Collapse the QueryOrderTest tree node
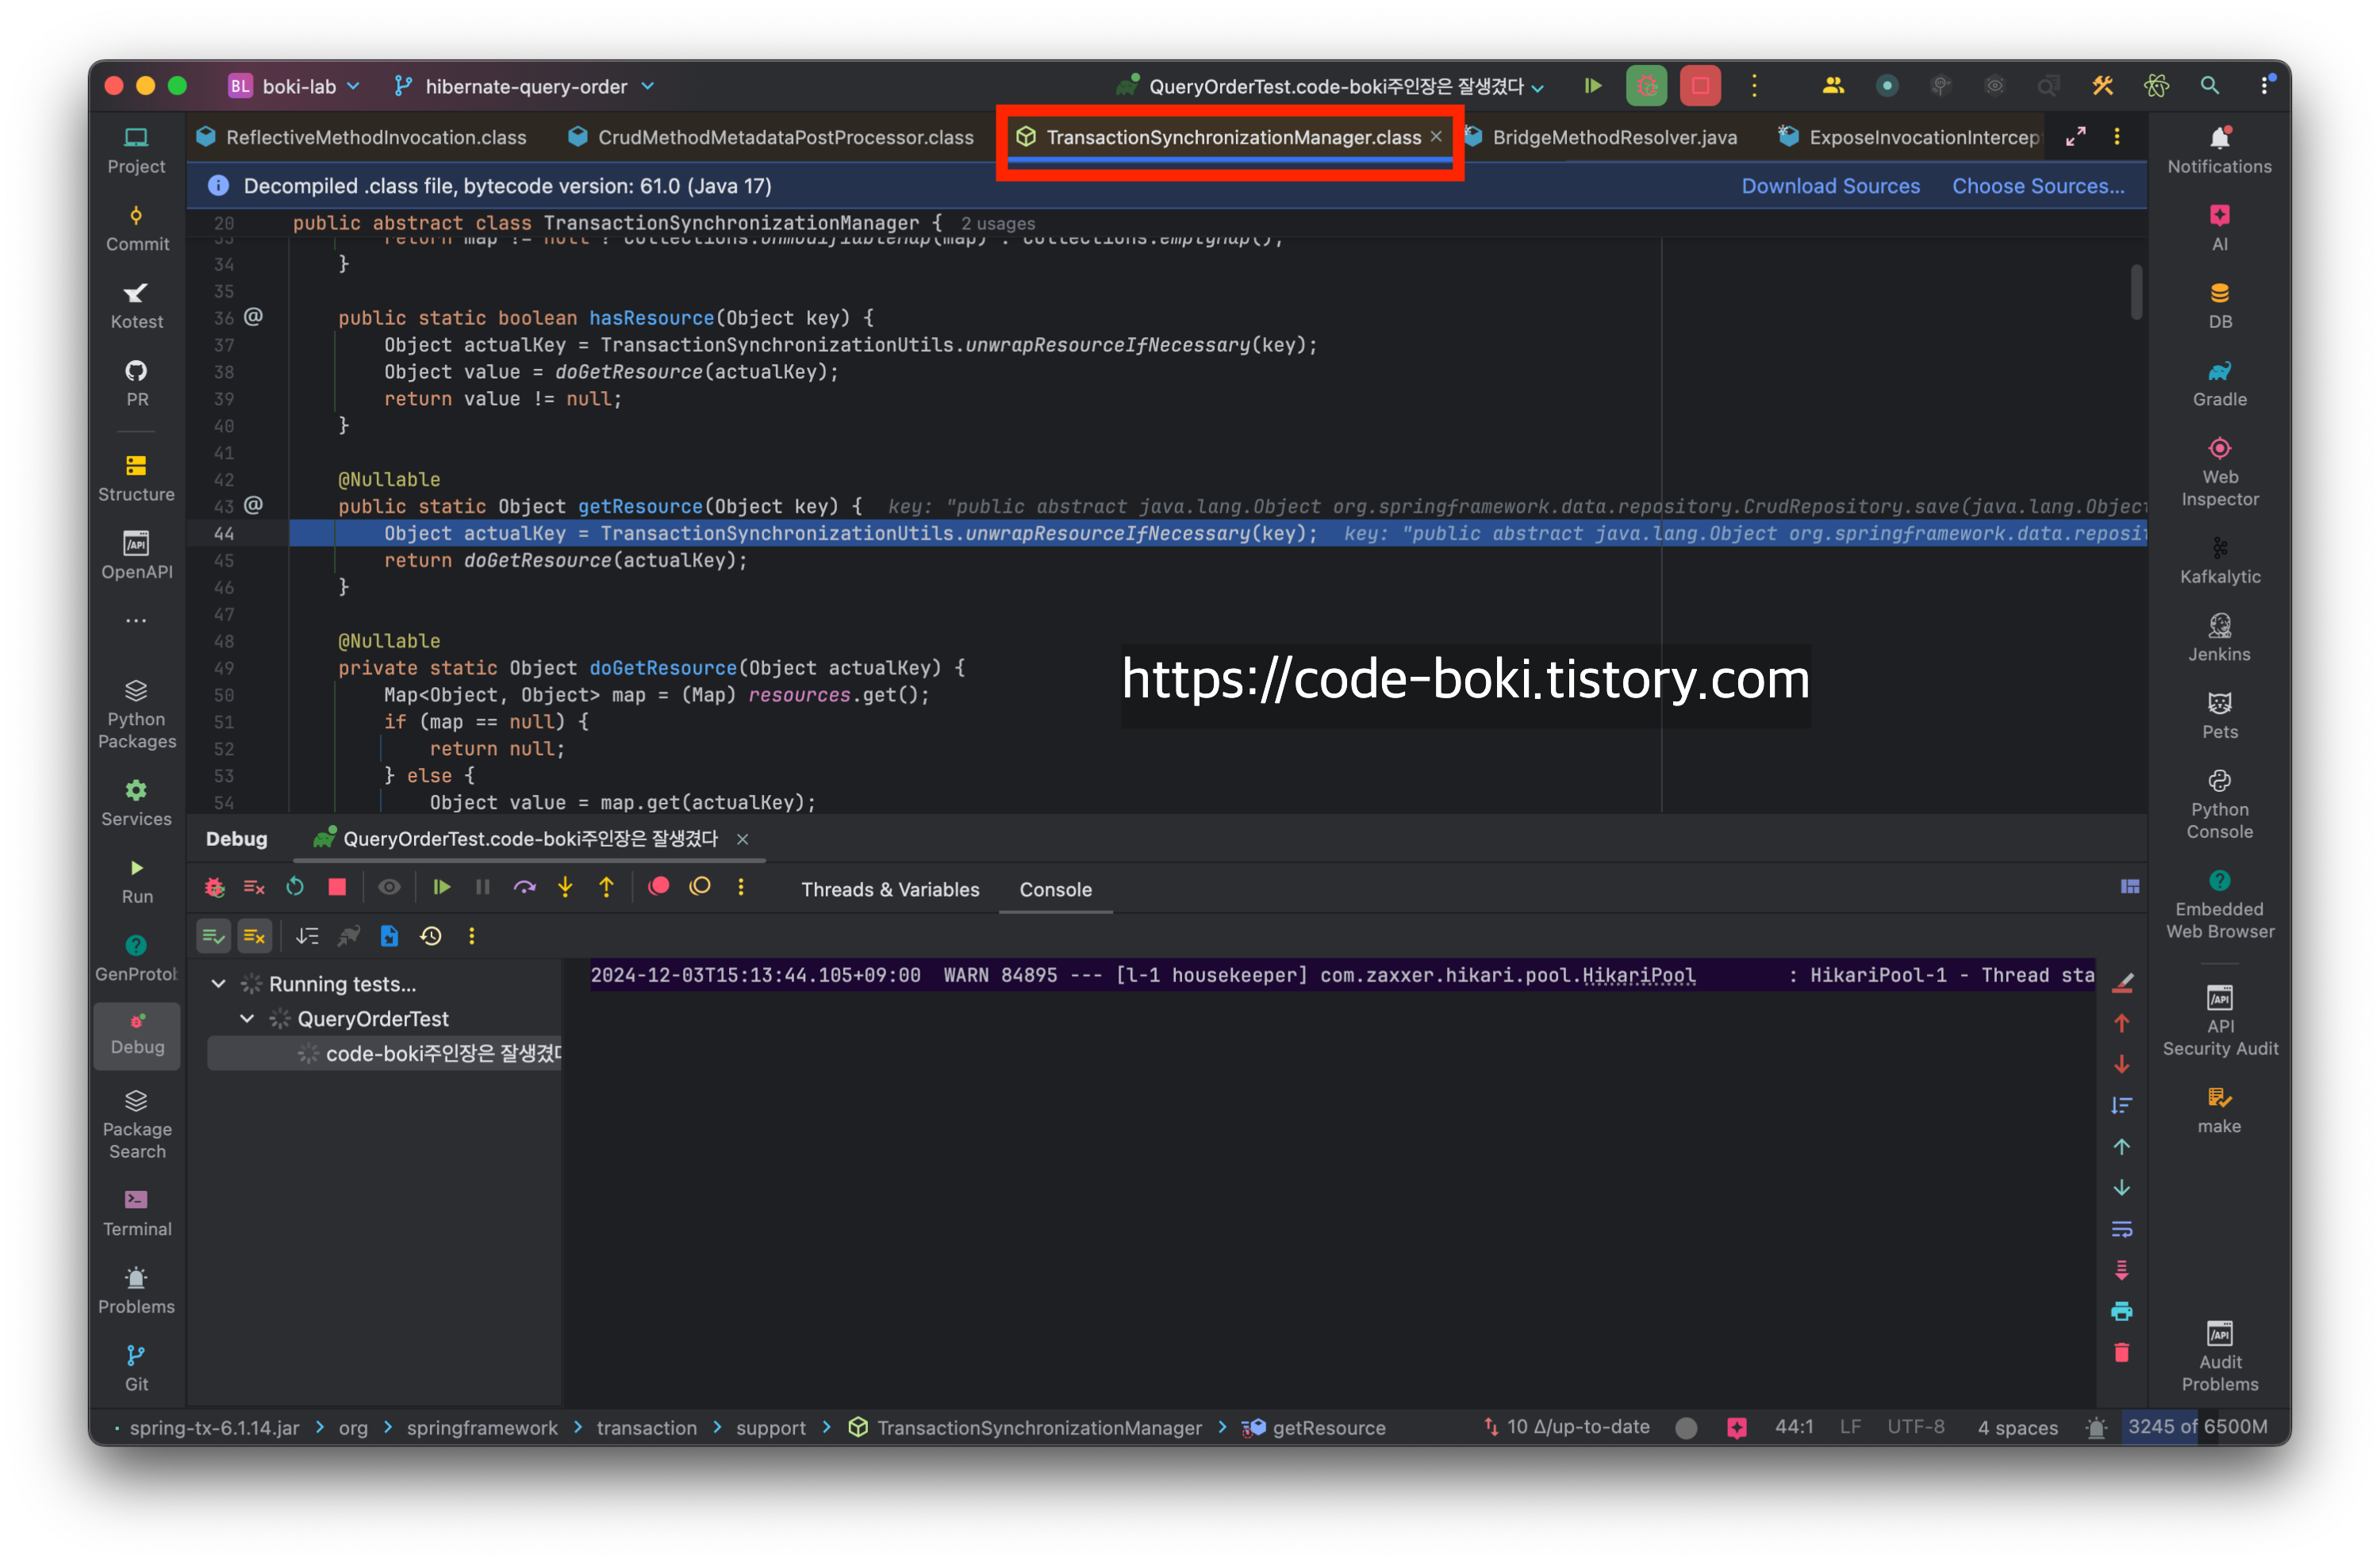 pos(247,1019)
